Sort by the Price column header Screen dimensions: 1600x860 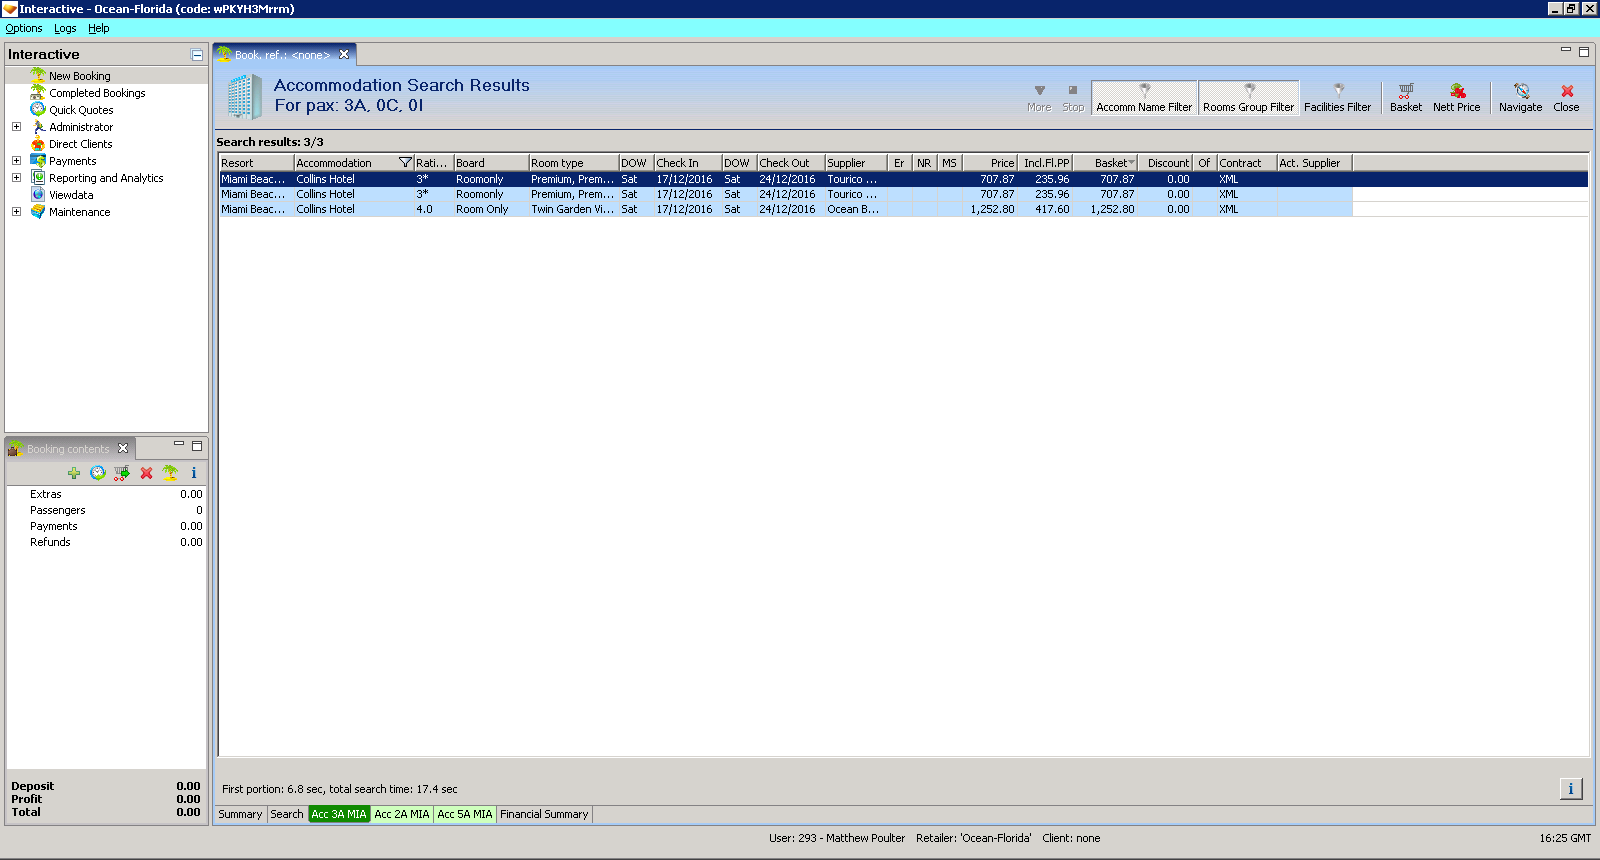point(990,163)
